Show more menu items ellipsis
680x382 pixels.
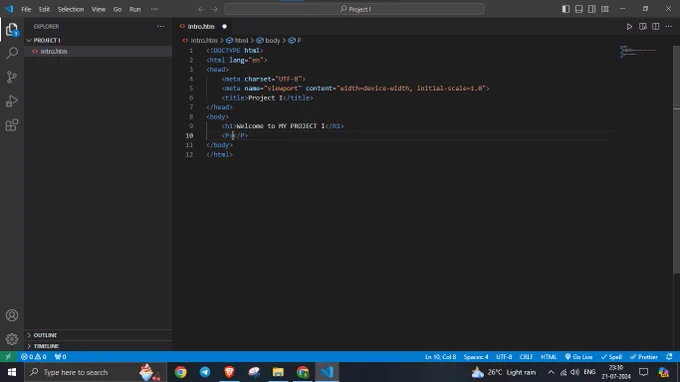pyautogui.click(x=154, y=9)
